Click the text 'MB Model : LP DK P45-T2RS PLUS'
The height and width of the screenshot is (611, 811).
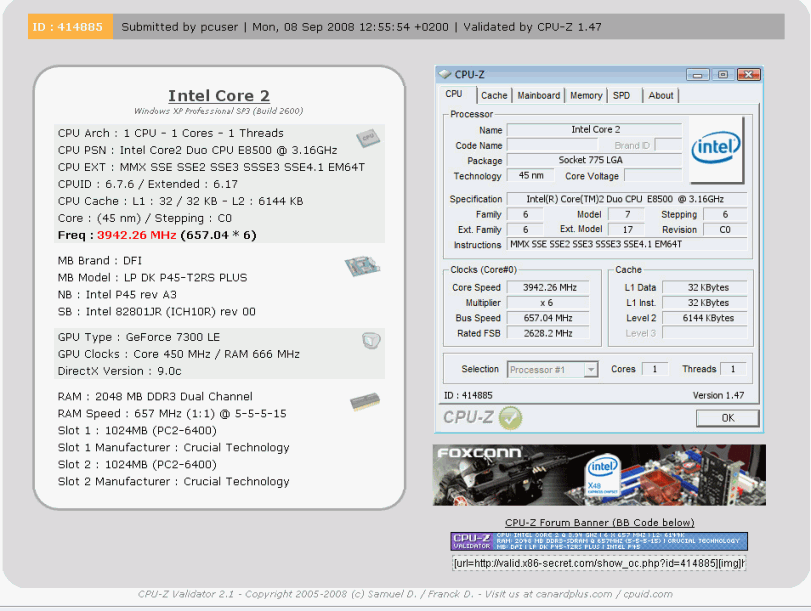[152, 278]
